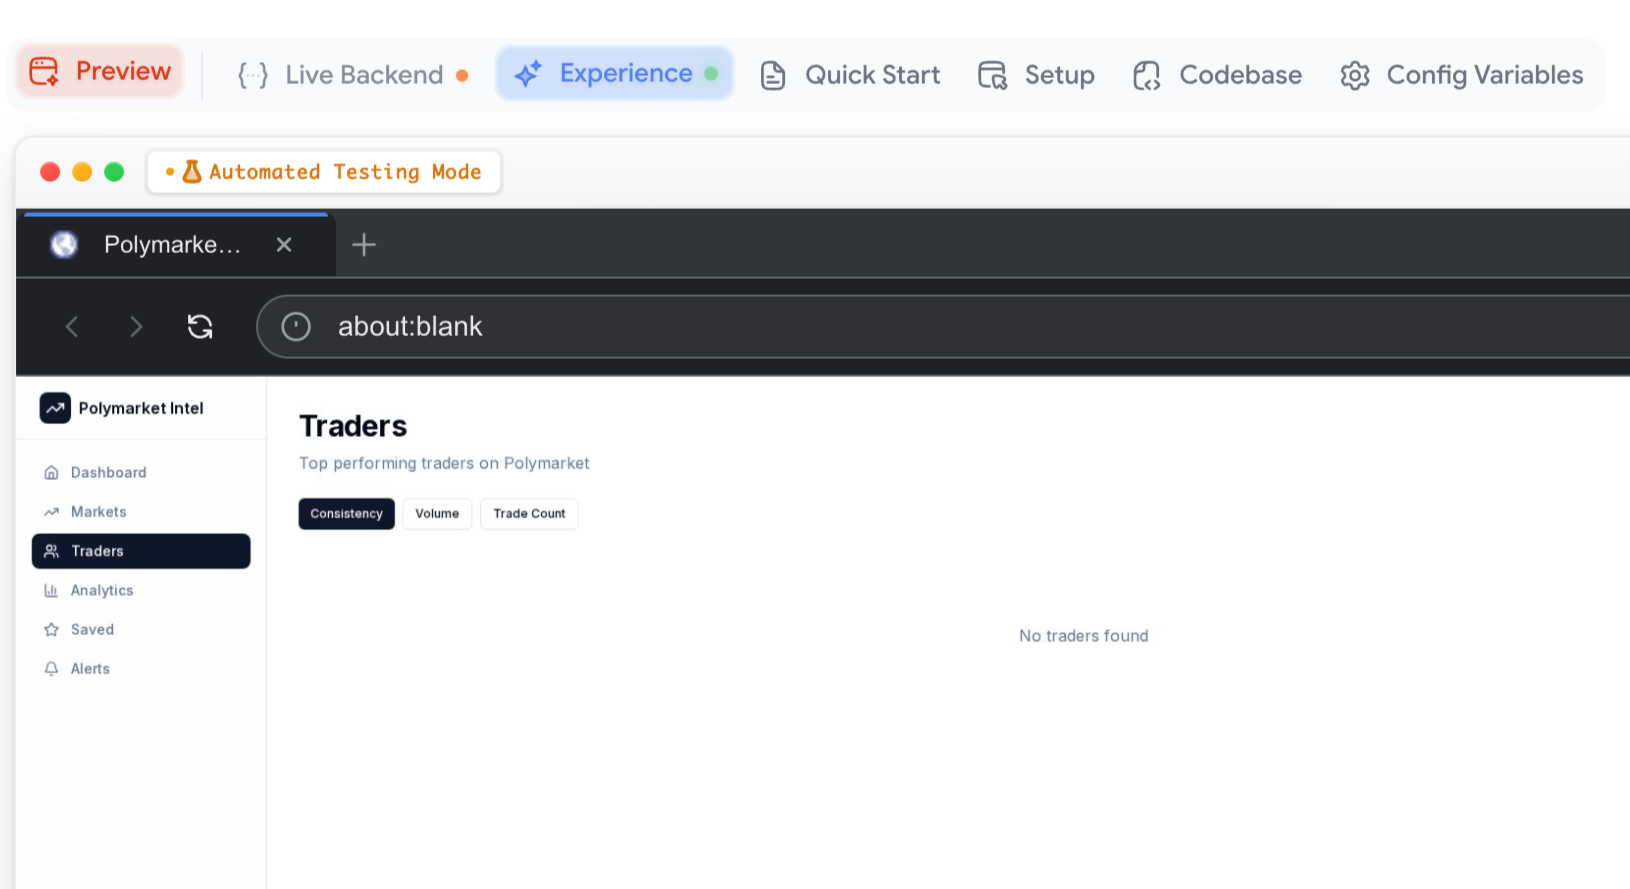
Task: Click the Markets trend icon in sidebar
Action: coord(51,512)
